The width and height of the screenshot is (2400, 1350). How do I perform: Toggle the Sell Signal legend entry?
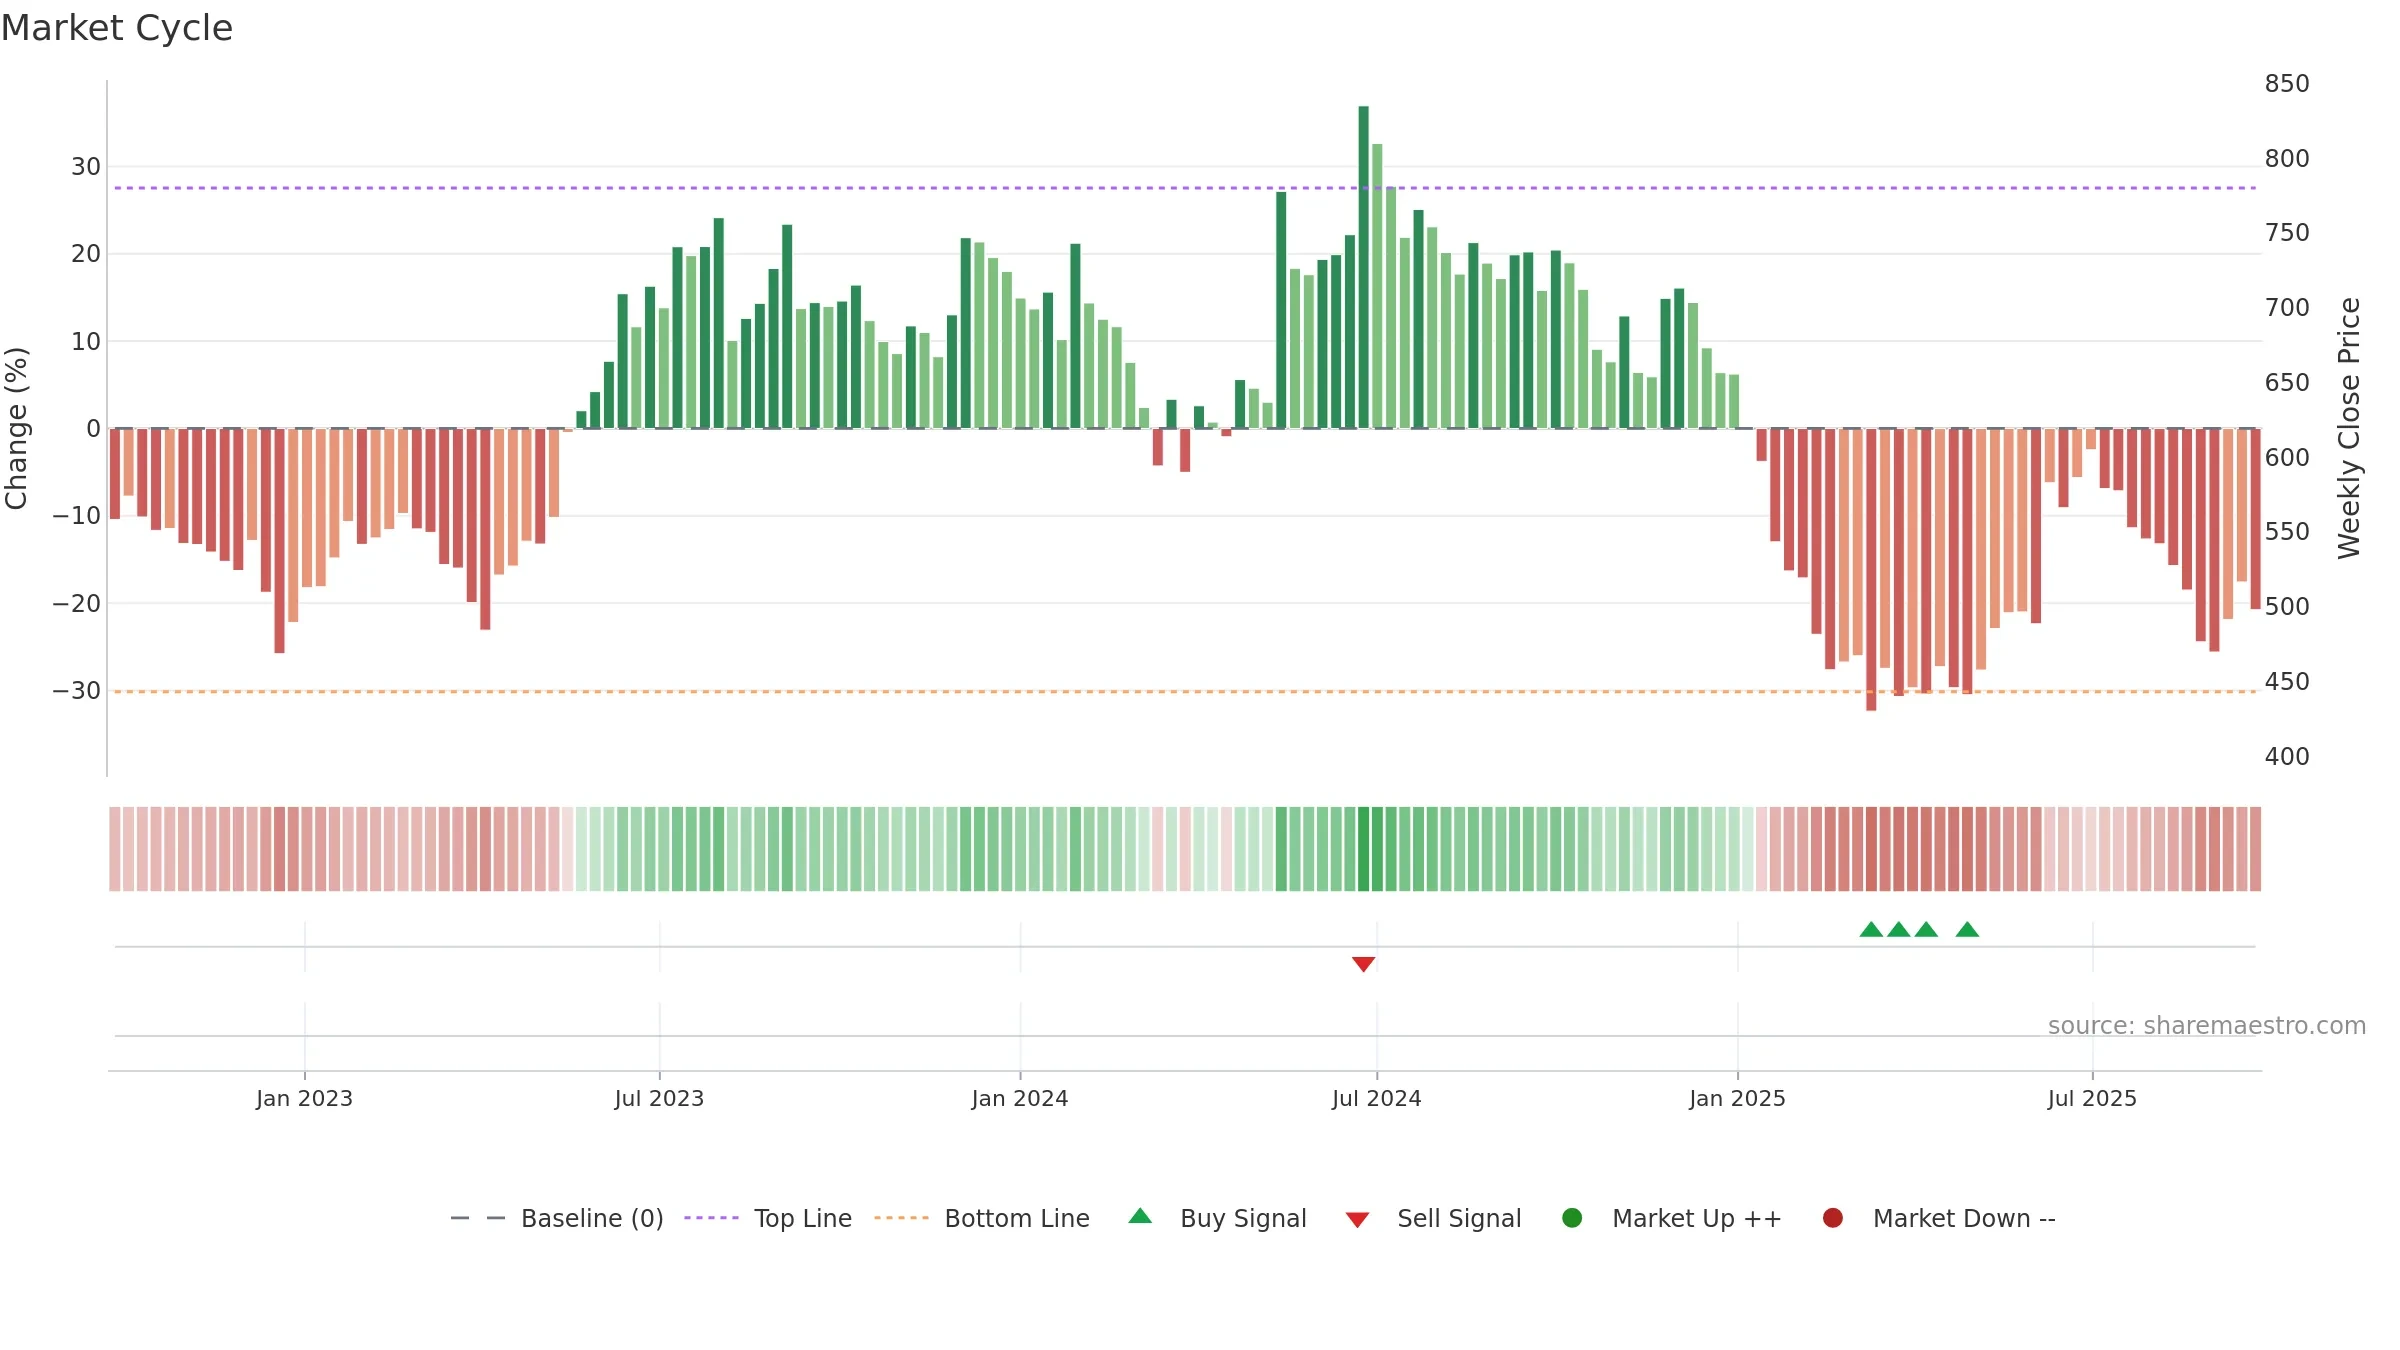(x=1433, y=1219)
